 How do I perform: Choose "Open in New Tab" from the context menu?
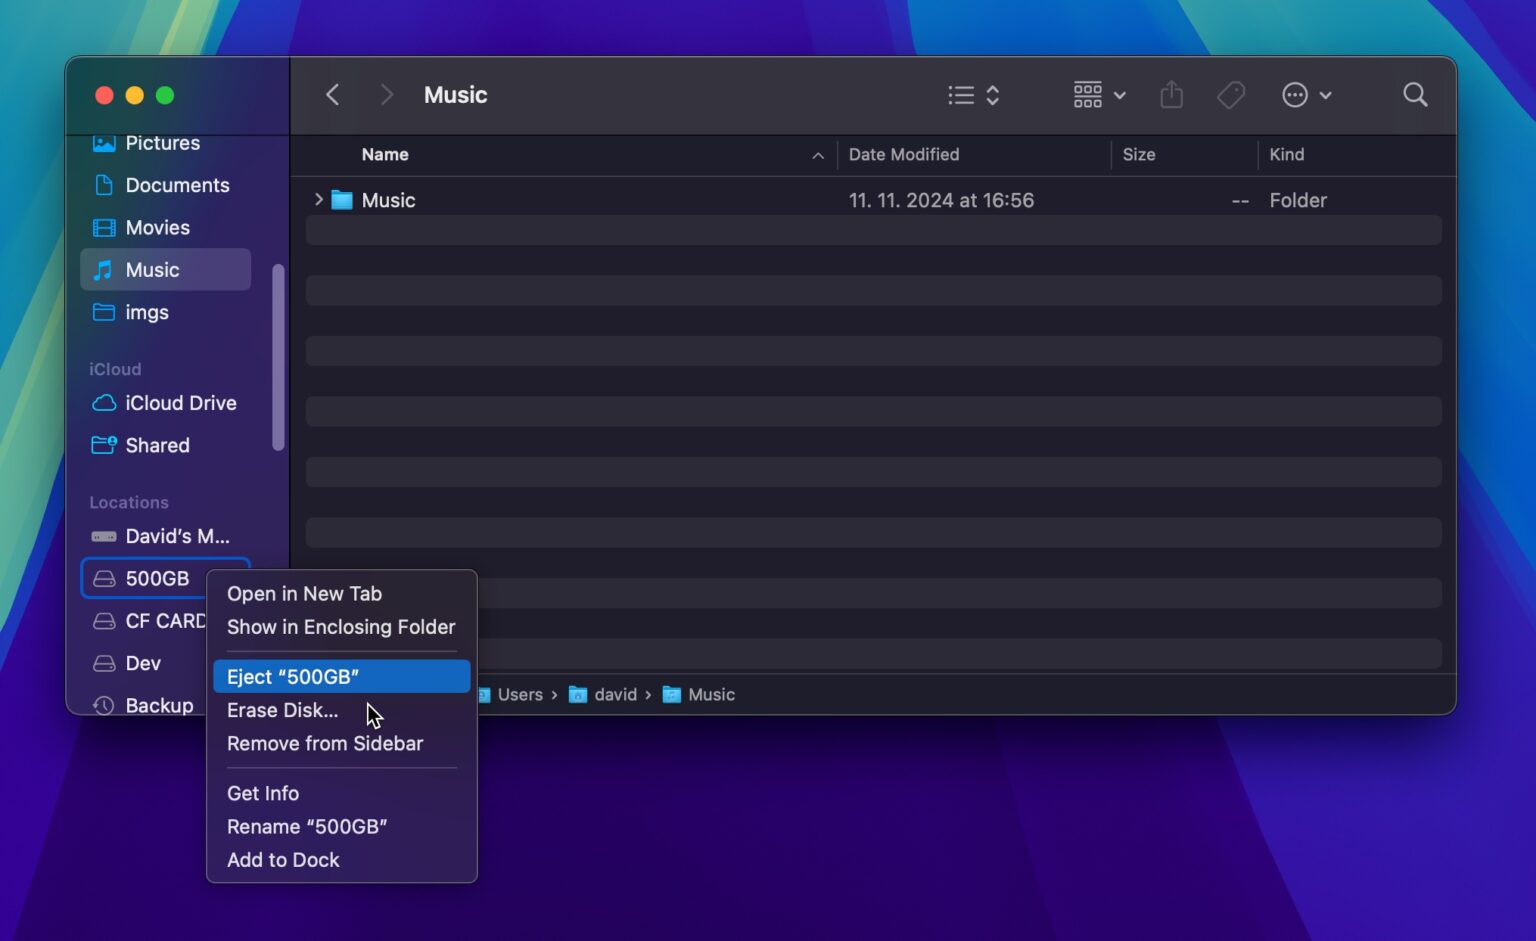point(304,593)
